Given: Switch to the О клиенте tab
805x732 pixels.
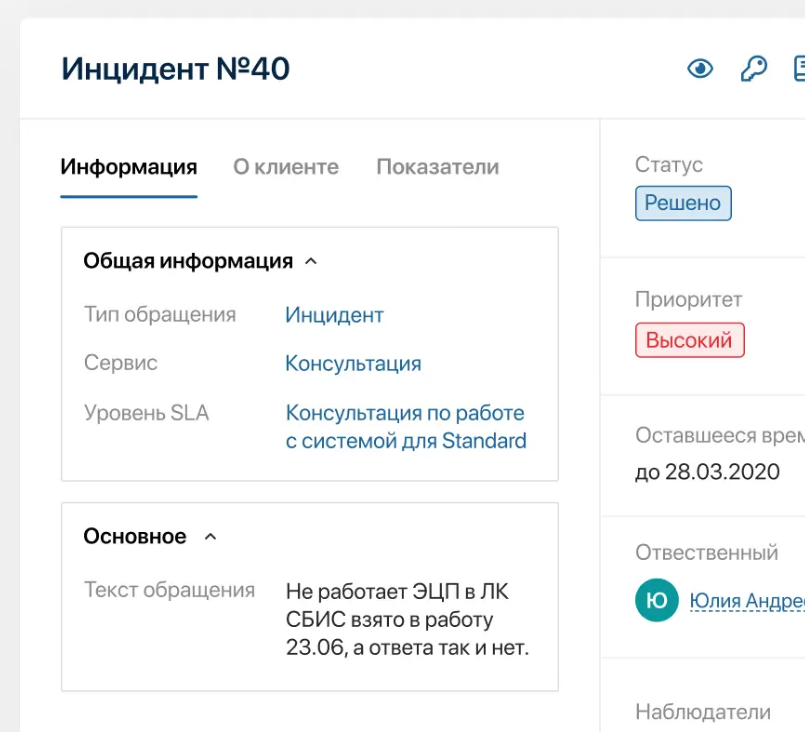Looking at the screenshot, I should click(286, 167).
